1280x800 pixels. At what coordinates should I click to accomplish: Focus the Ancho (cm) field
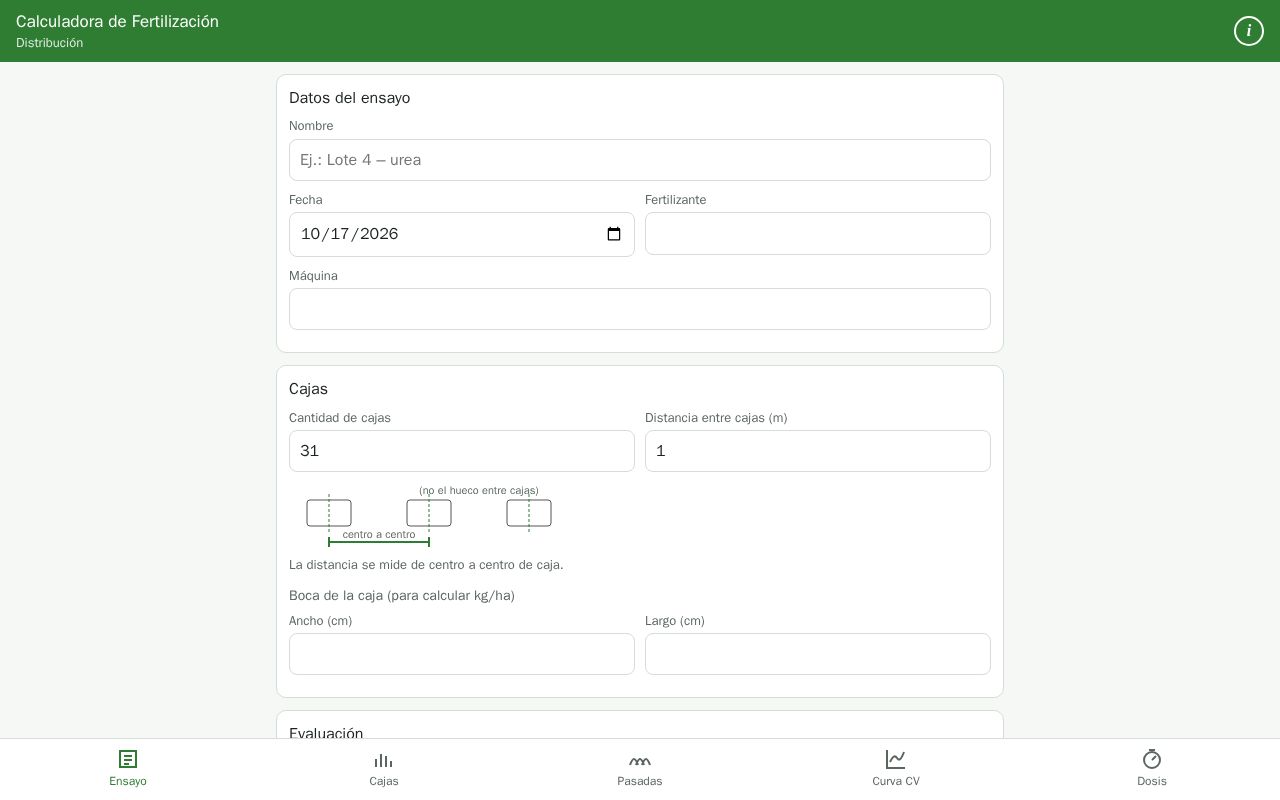462,654
